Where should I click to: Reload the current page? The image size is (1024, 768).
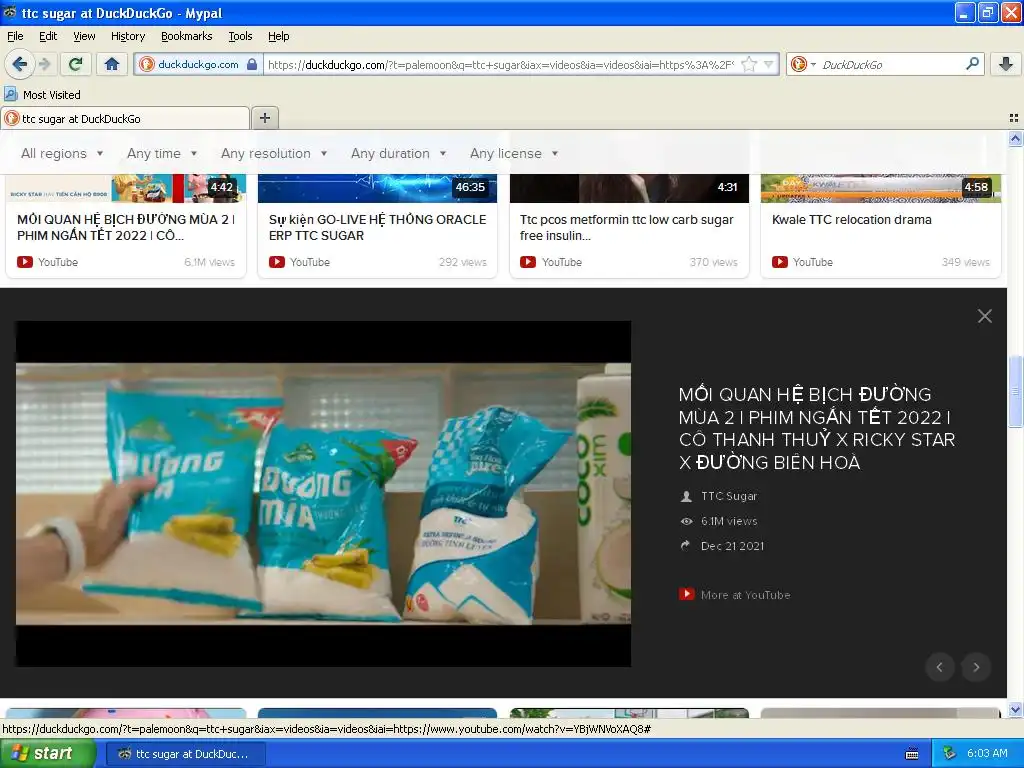click(76, 64)
